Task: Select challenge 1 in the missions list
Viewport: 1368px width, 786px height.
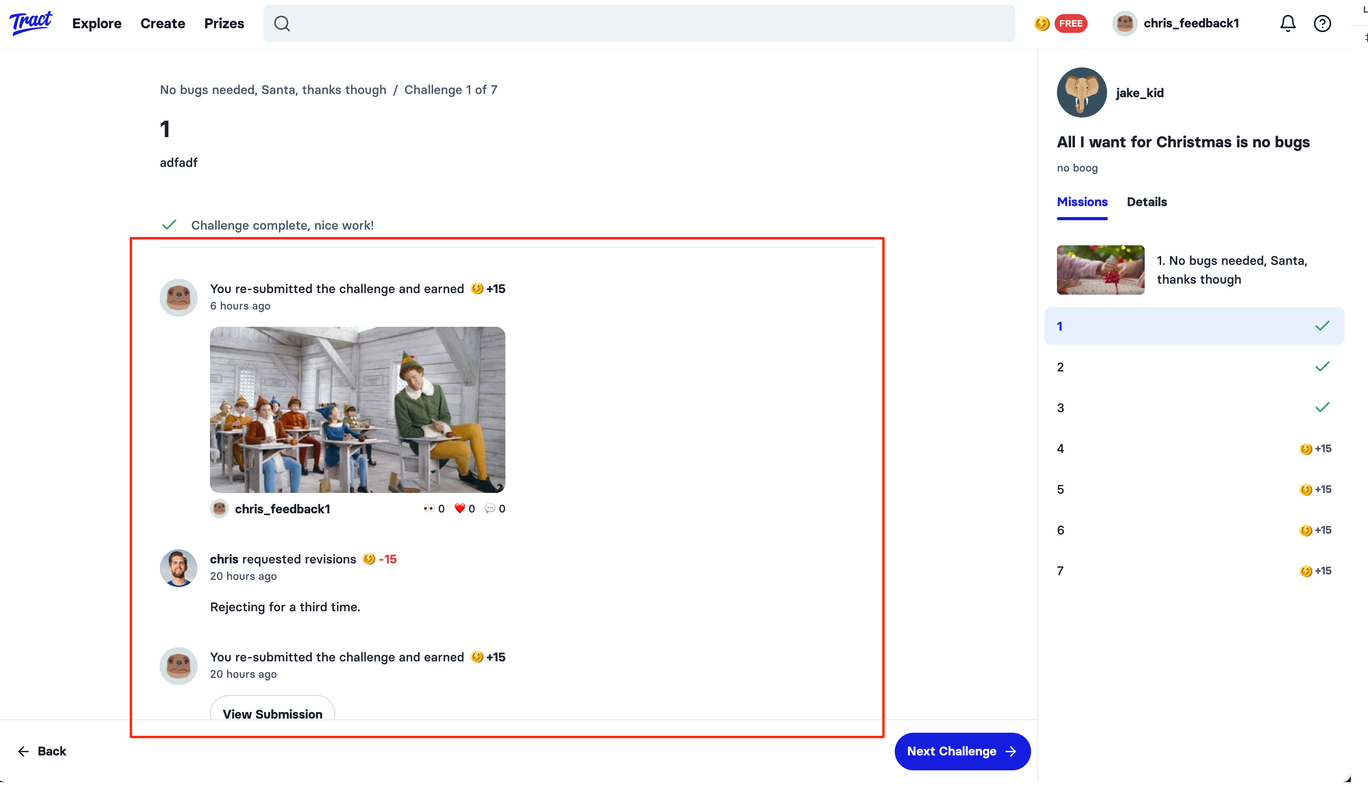Action: click(1194, 326)
